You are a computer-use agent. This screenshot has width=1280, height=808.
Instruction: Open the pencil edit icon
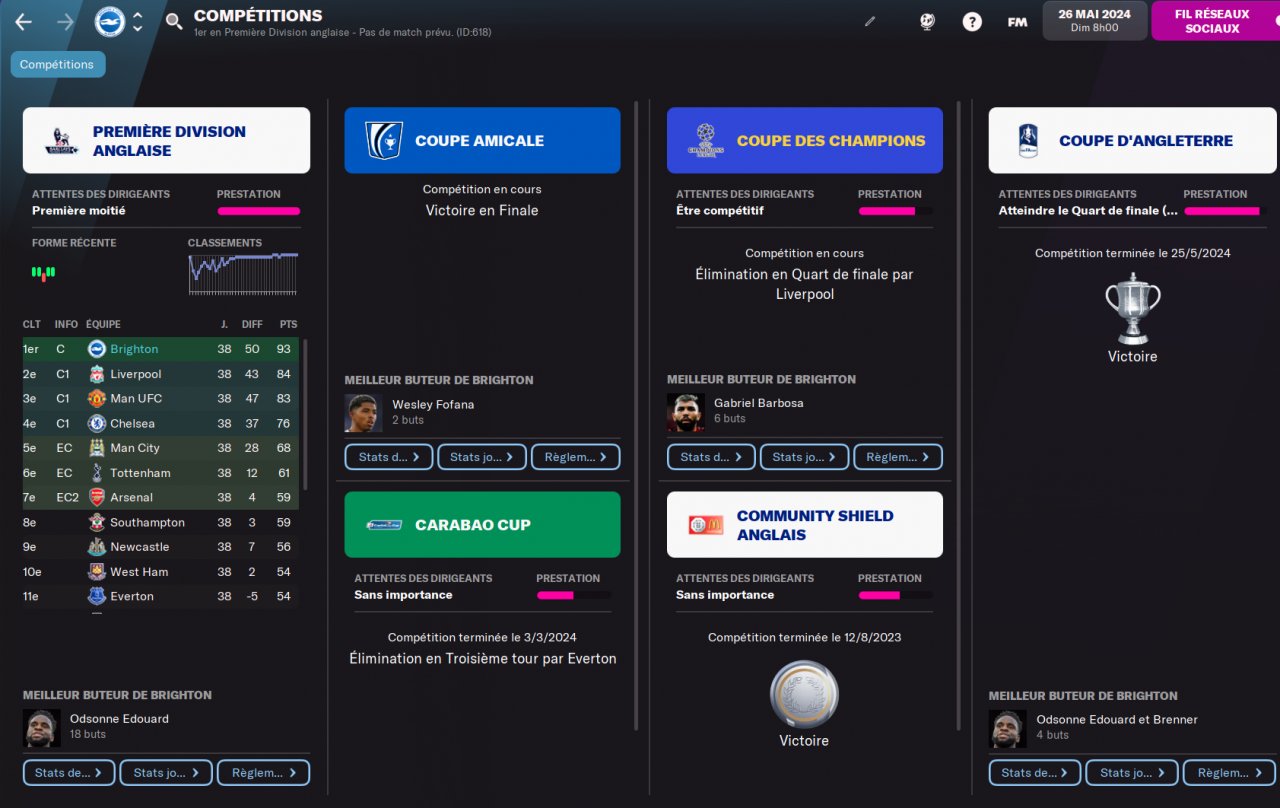point(870,21)
